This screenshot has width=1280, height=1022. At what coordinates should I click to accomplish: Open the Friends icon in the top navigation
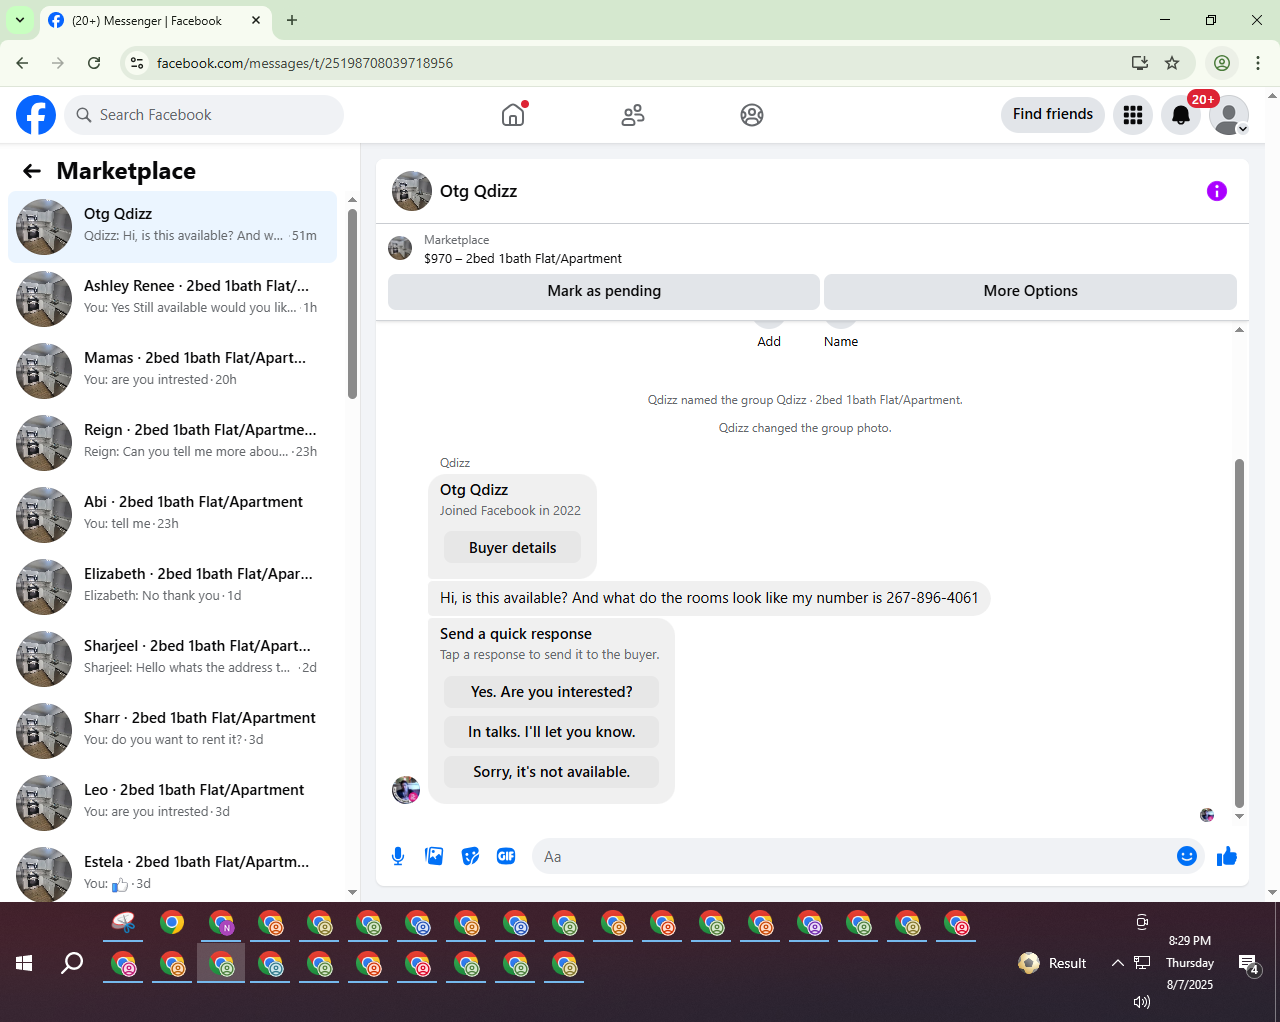pos(633,115)
